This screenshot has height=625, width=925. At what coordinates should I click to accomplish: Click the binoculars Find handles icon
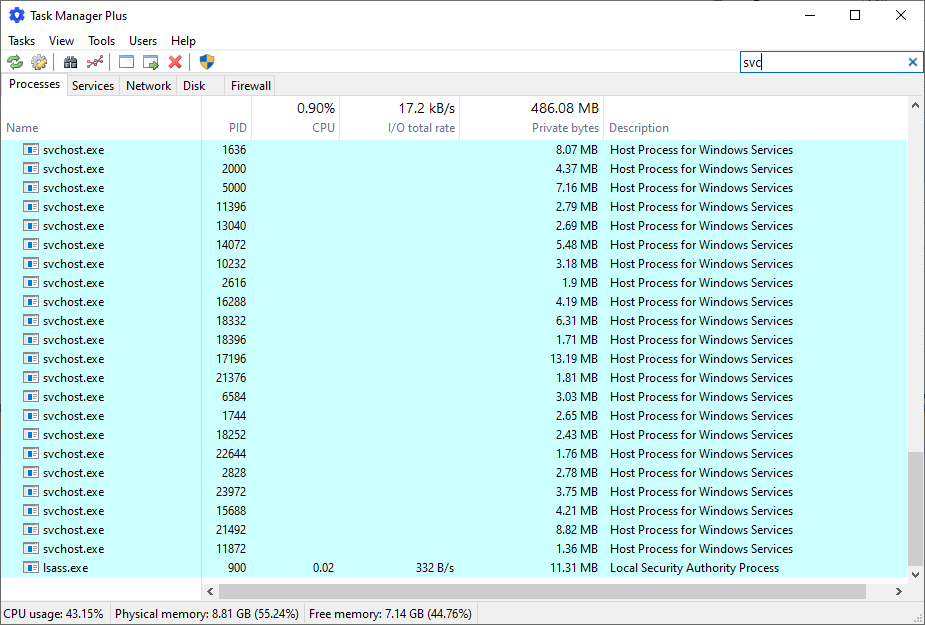70,62
